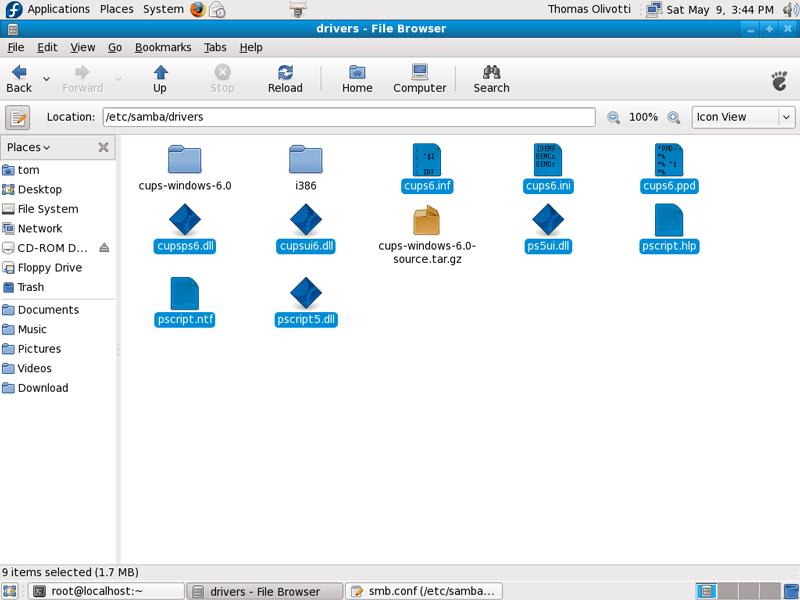Open the Icon View dropdown
The image size is (800, 600).
tap(743, 117)
